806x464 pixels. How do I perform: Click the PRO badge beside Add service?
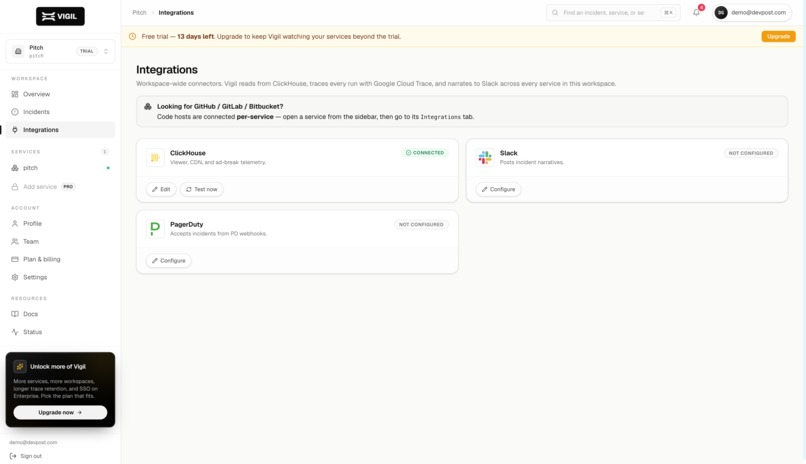pyautogui.click(x=68, y=187)
